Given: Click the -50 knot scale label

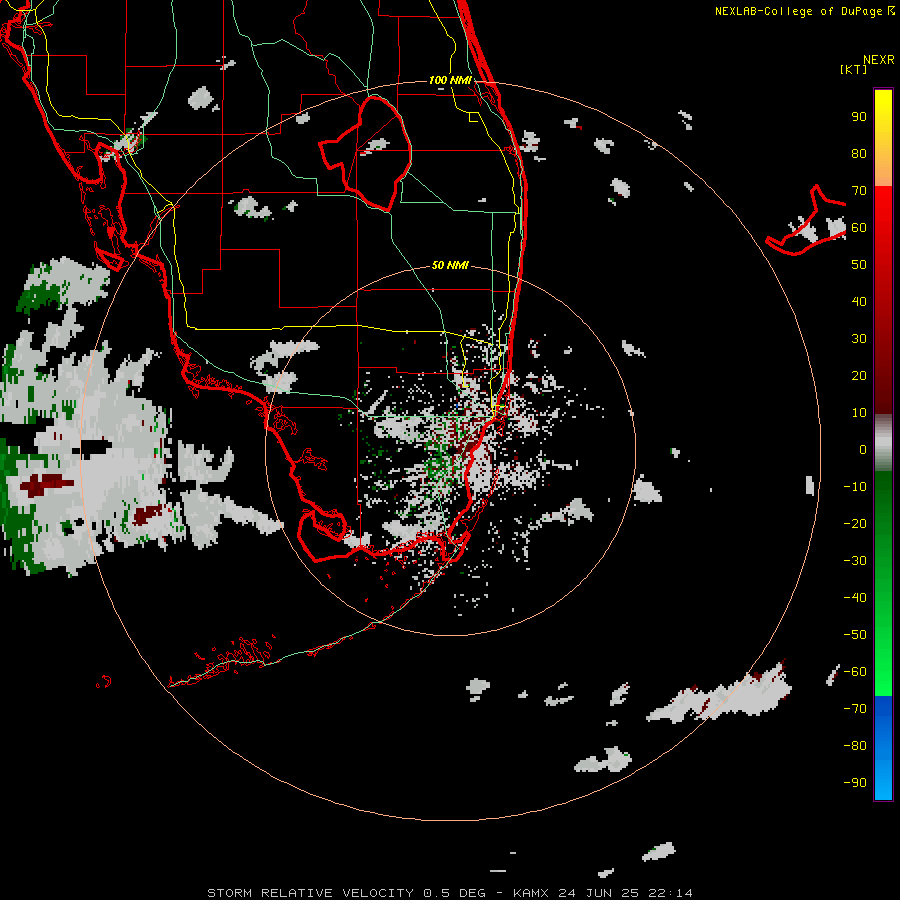Looking at the screenshot, I should point(855,635).
